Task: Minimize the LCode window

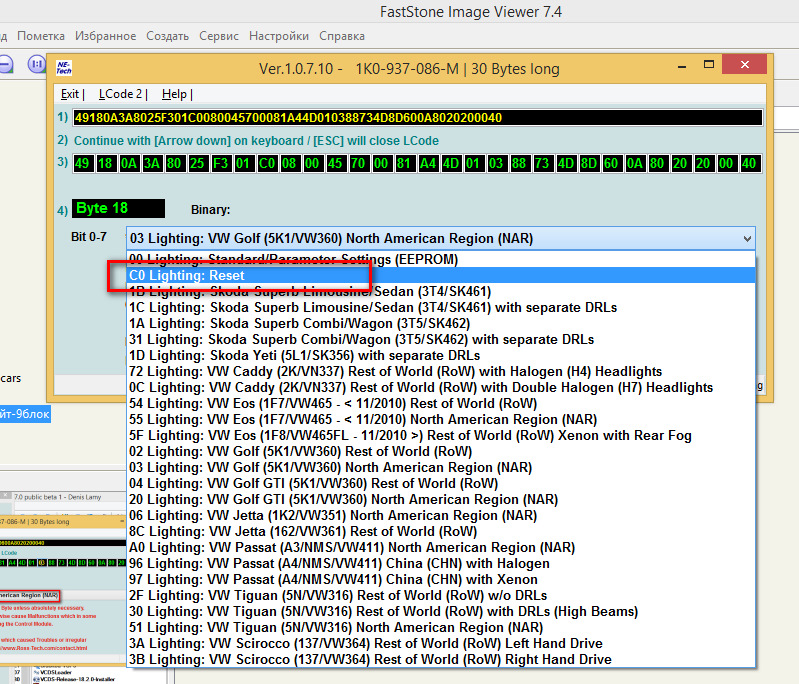Action: [682, 65]
